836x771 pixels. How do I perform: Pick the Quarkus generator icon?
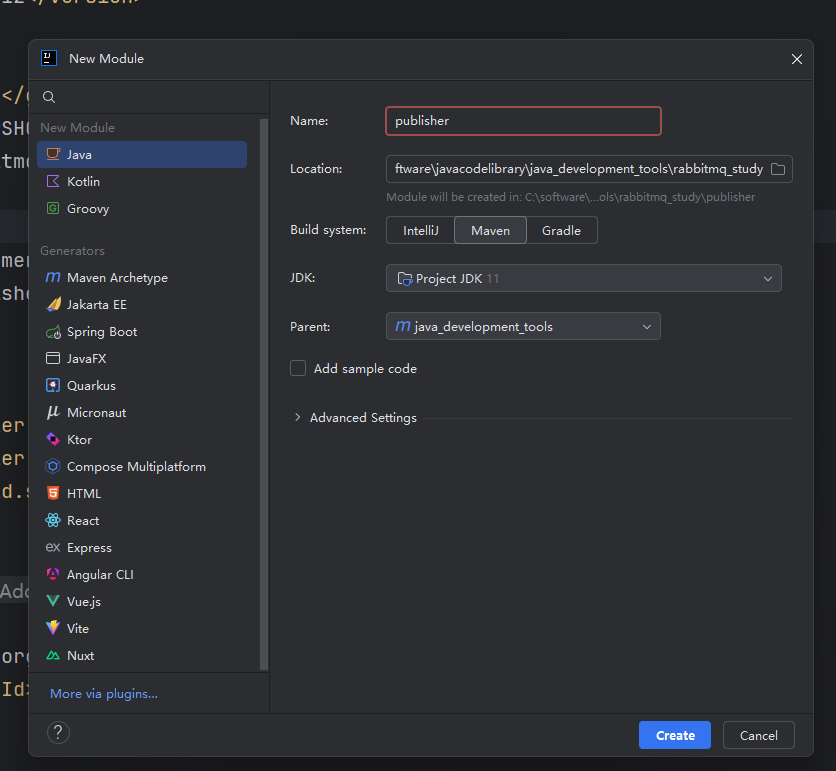tap(53, 386)
